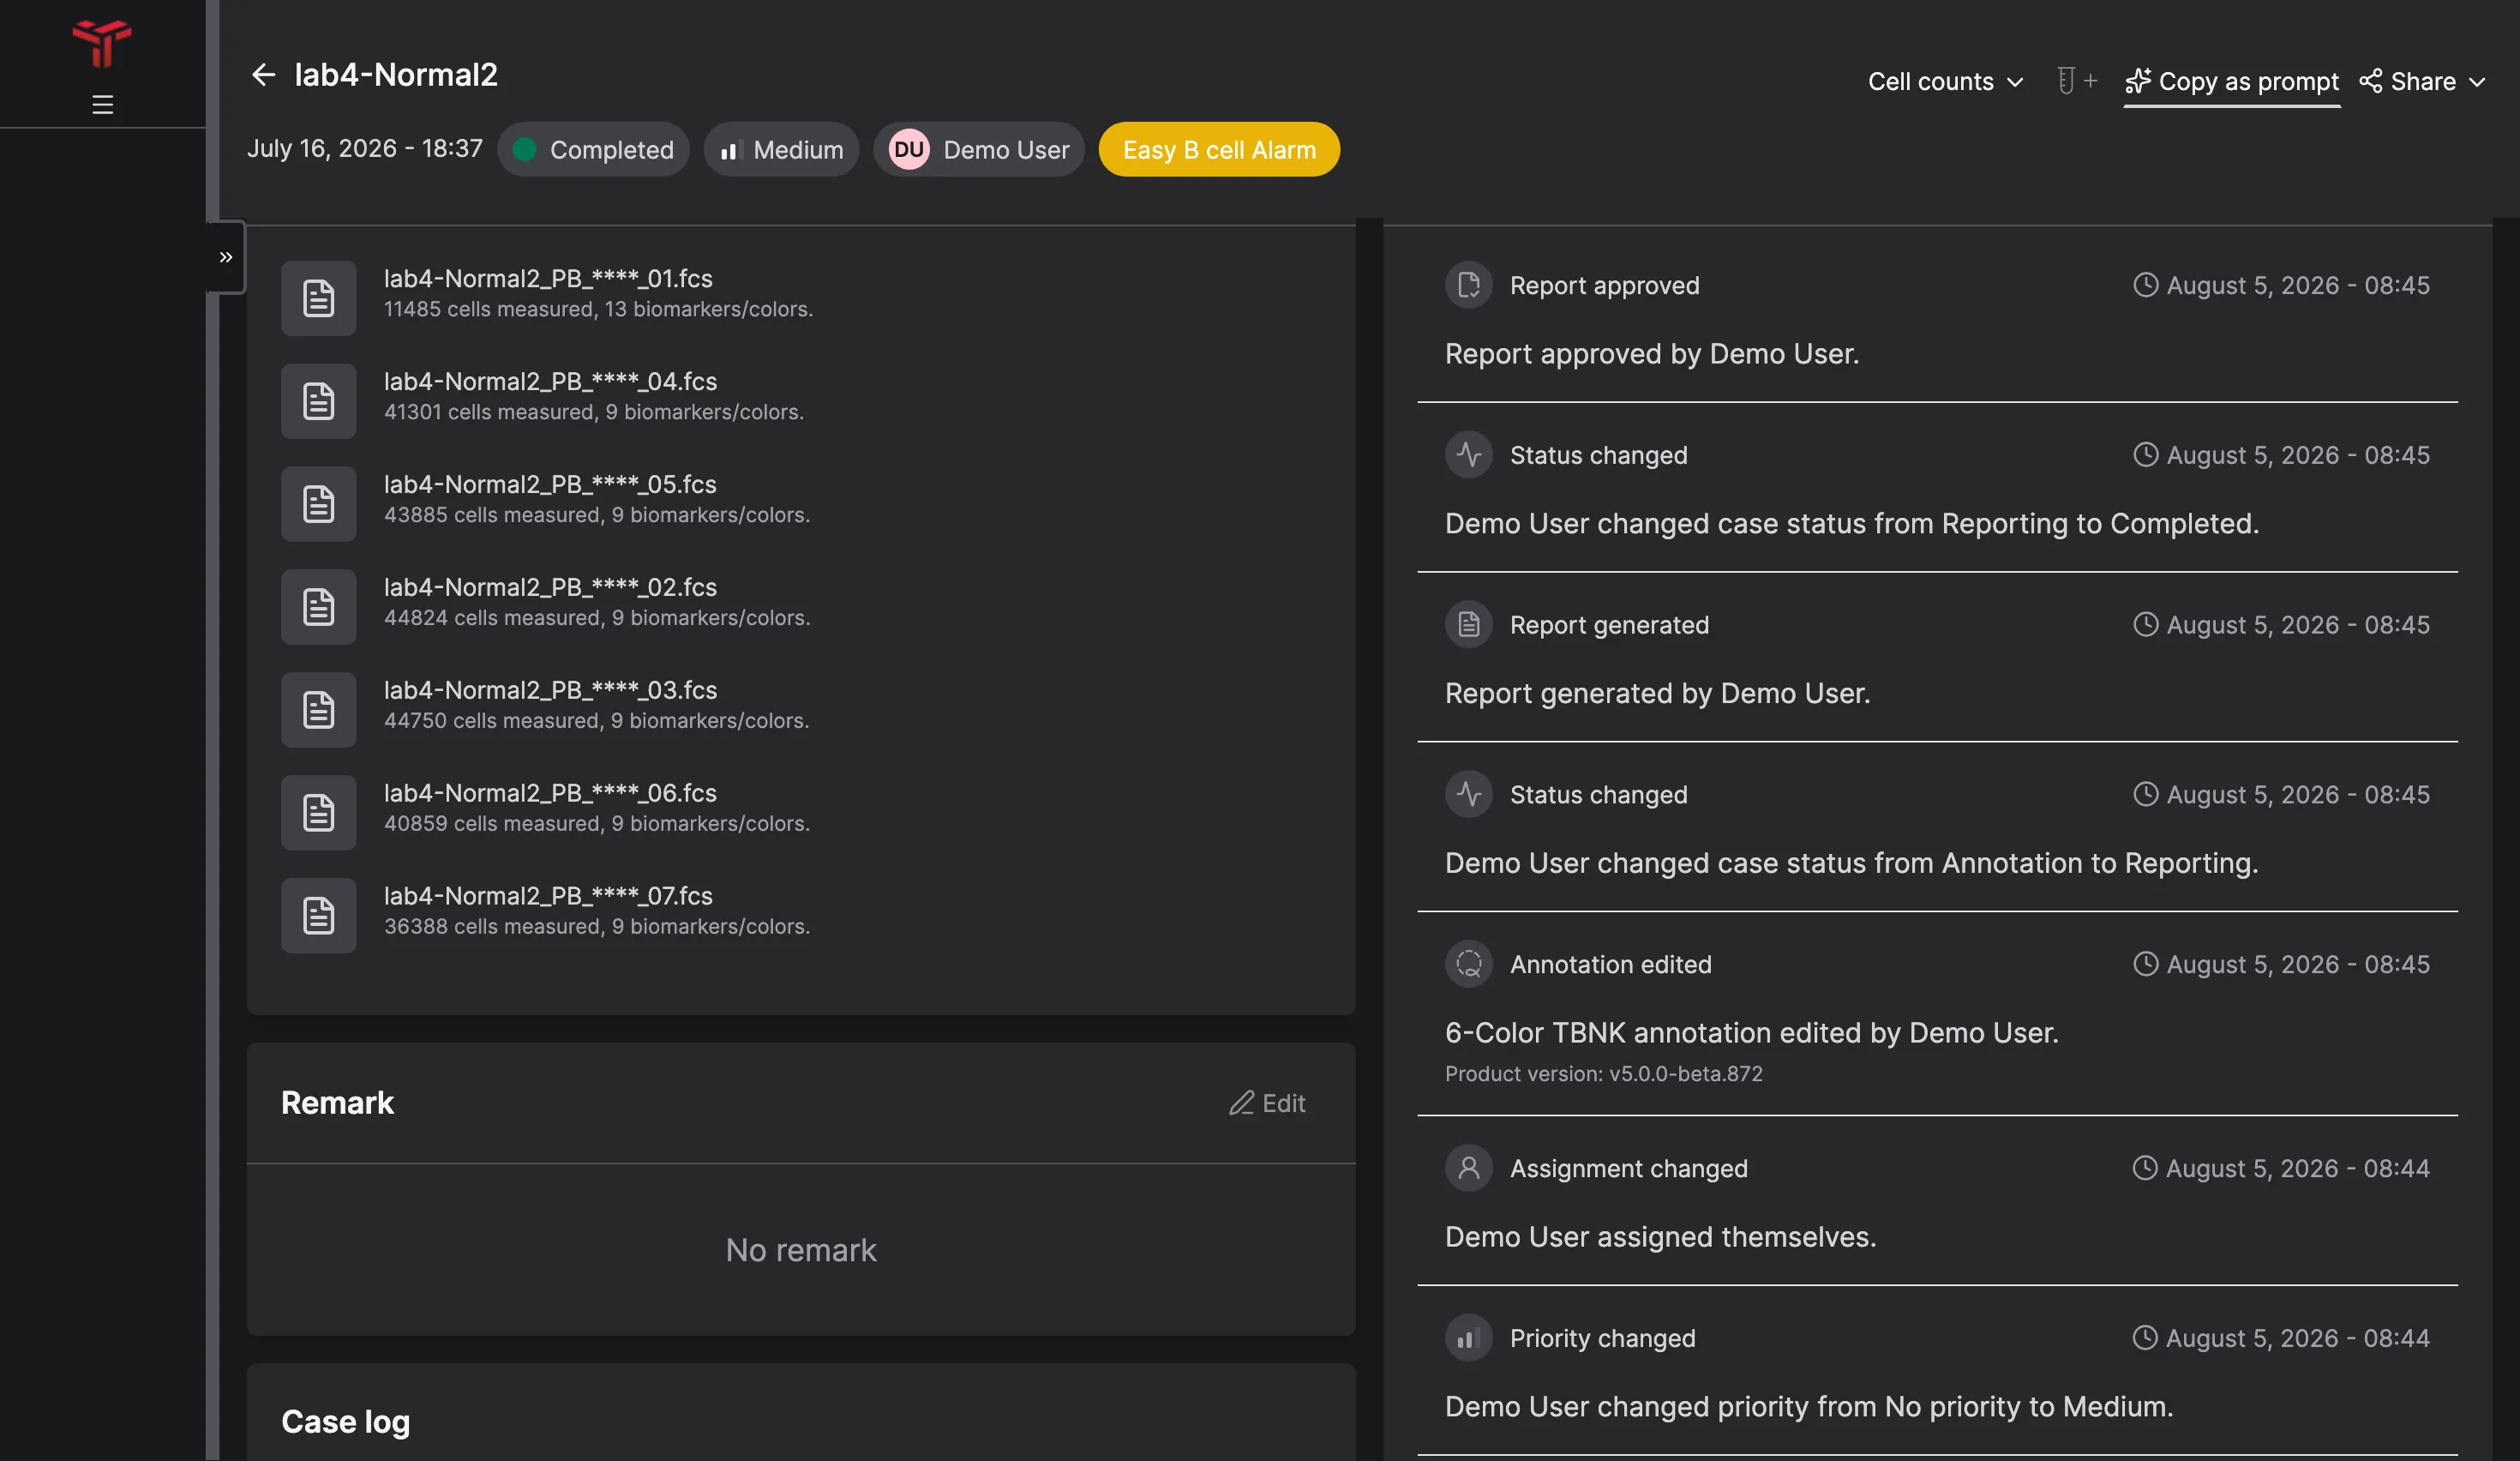Screen dimensions: 2520x1461
Task: Select file name lab4-Normal2_PB_****_05.fcs
Action: click(x=550, y=484)
